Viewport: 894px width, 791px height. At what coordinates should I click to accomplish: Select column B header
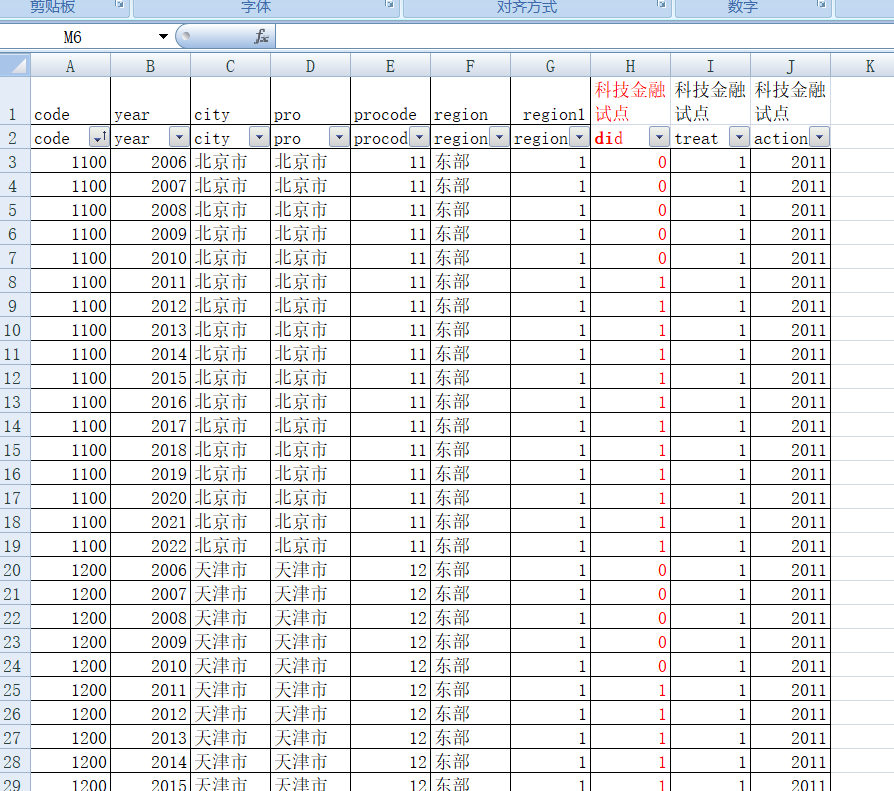(x=151, y=66)
